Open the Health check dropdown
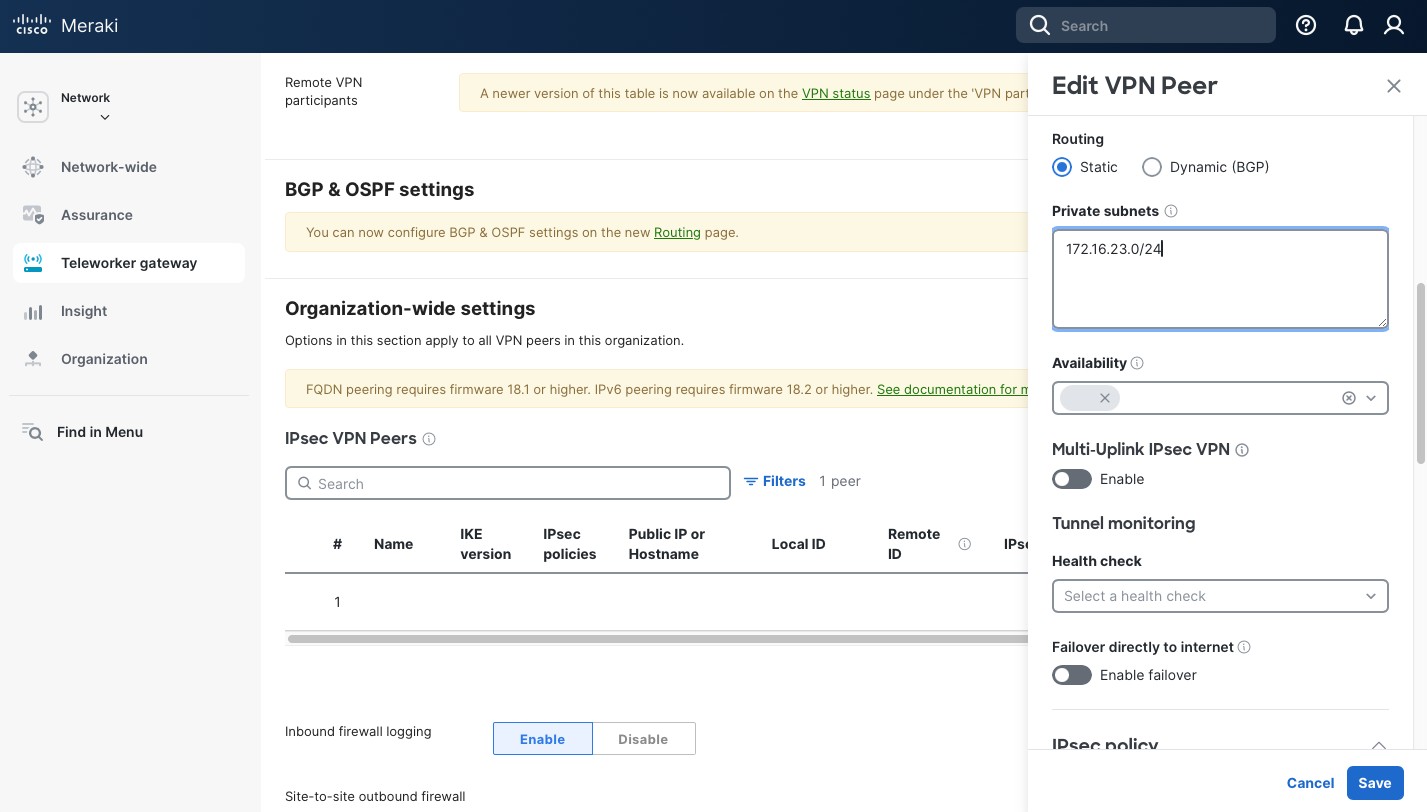Viewport: 1427px width, 812px height. [1219, 596]
